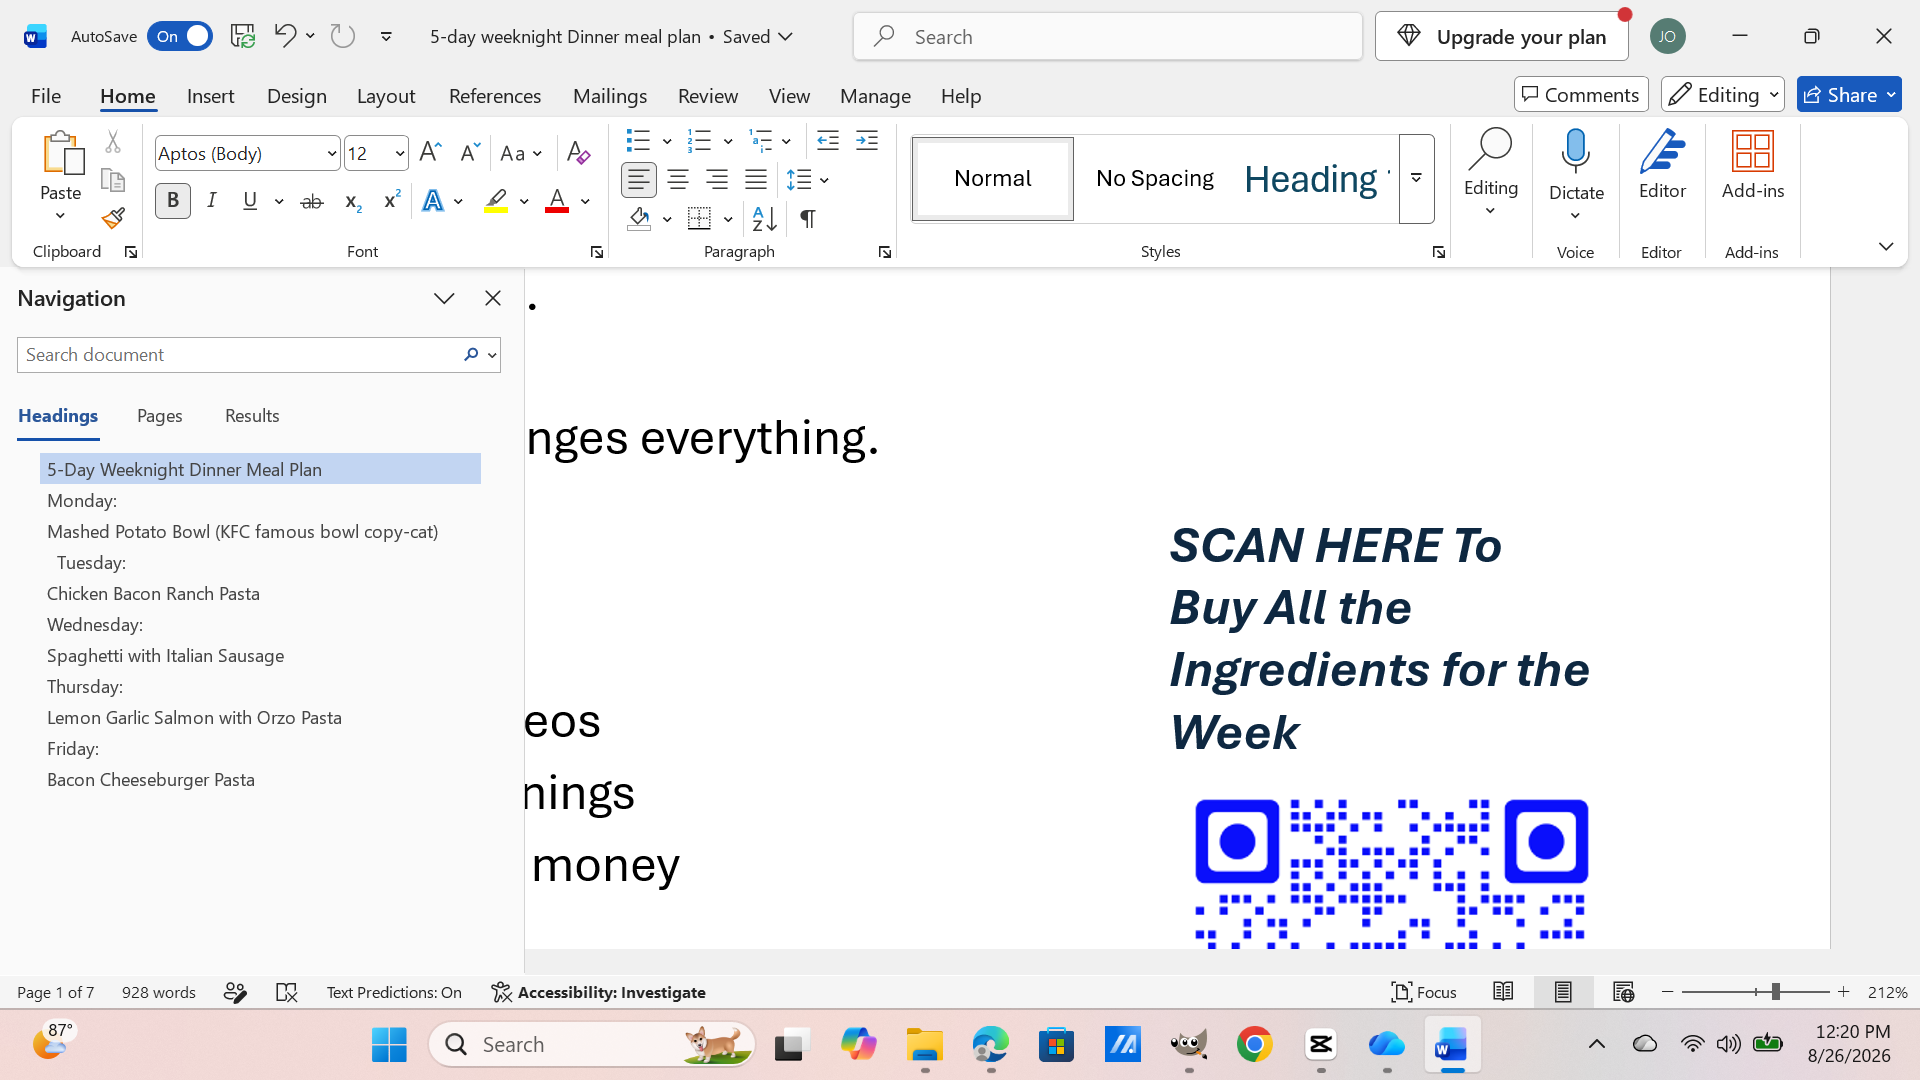Click the Clear All Formatting icon
This screenshot has width=1920, height=1080.
point(578,153)
